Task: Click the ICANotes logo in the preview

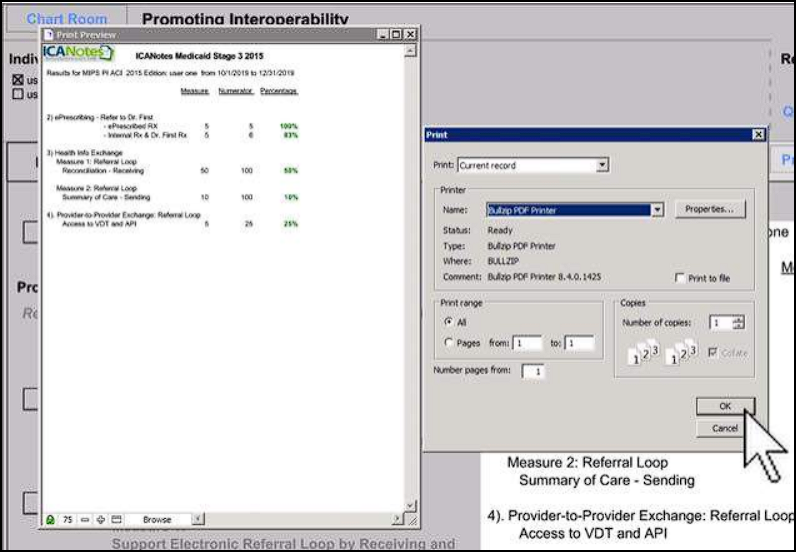Action: tap(79, 53)
